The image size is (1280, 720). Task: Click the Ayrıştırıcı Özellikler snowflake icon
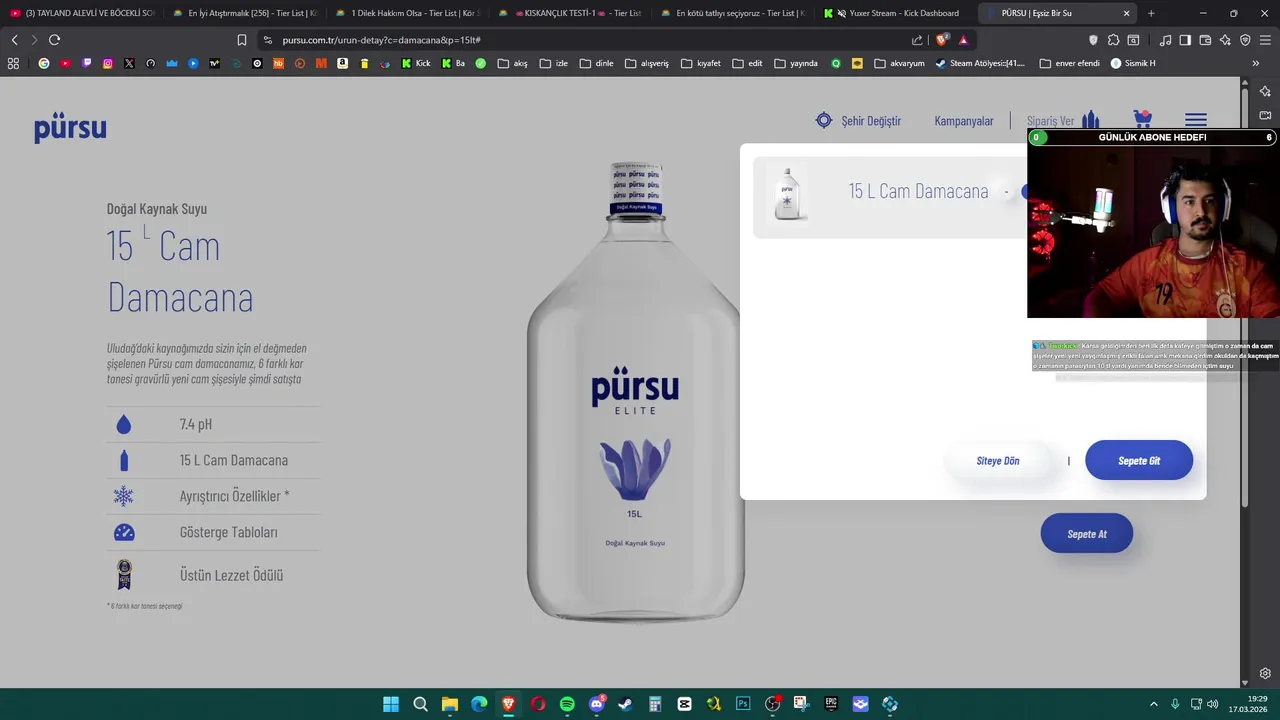pyautogui.click(x=123, y=496)
